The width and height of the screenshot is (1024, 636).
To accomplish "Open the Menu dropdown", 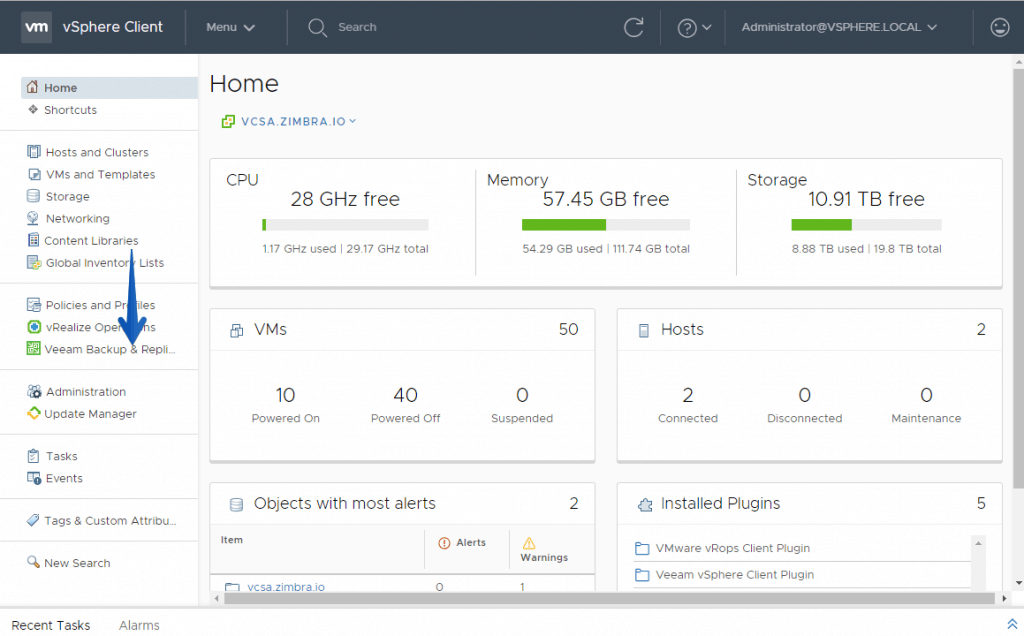I will point(230,27).
